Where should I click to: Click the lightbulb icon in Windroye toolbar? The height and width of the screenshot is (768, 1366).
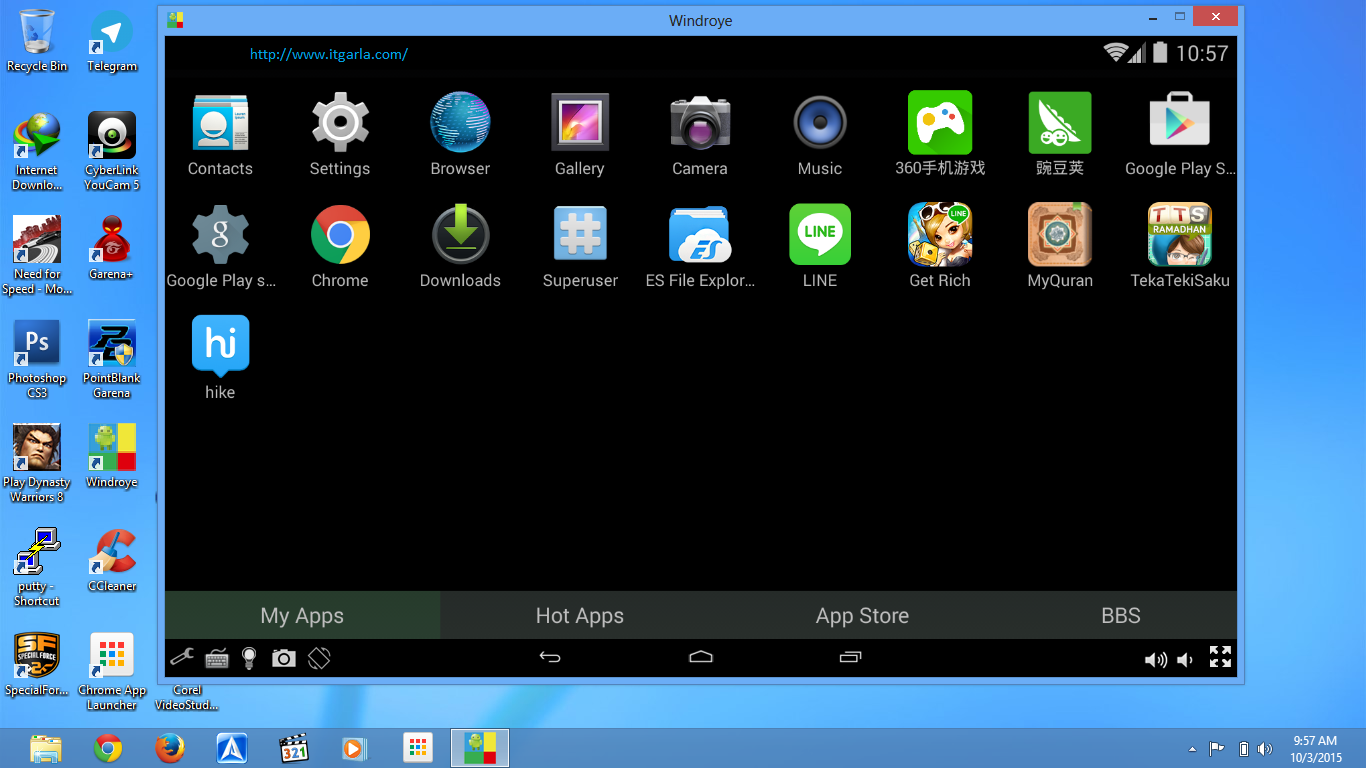[249, 658]
